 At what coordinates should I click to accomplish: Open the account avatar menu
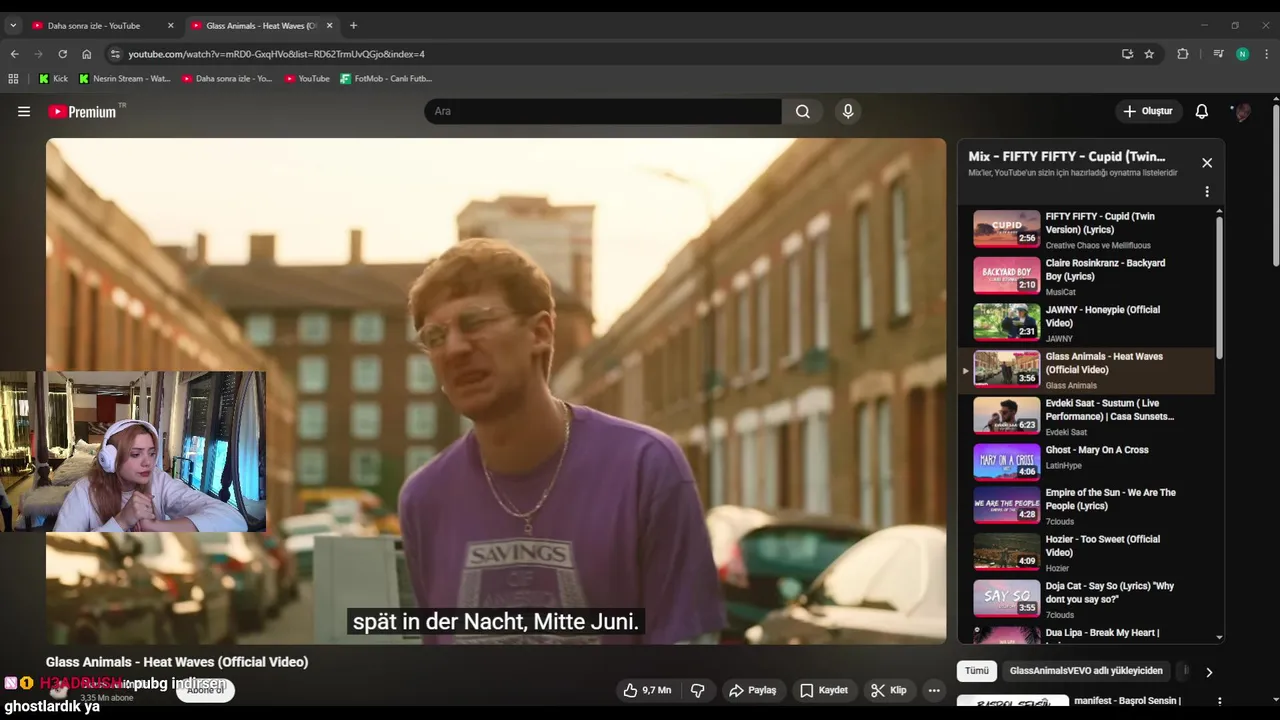click(x=1242, y=111)
